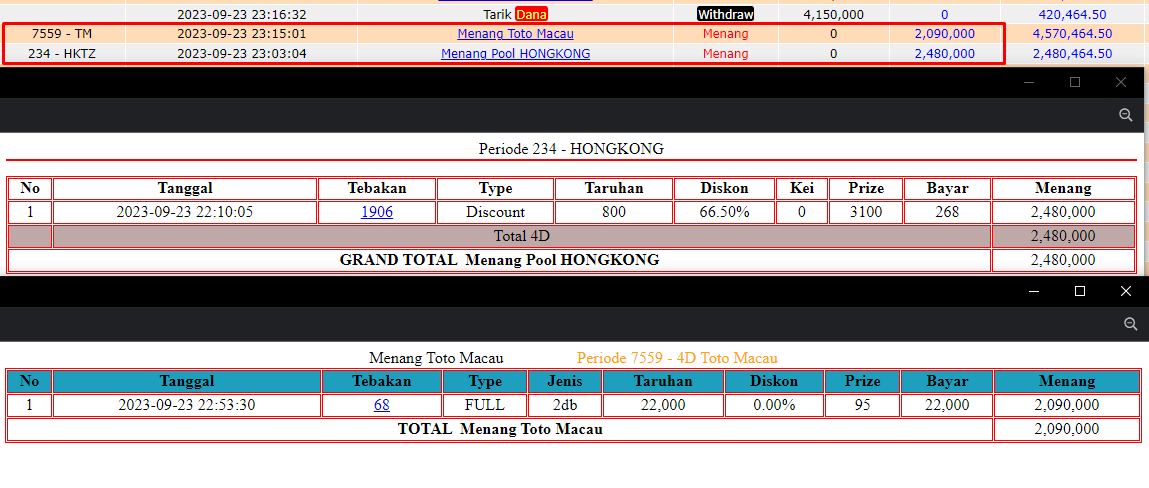Click Tanggal header in Hongkong table
This screenshot has height=488, width=1149.
[185, 188]
